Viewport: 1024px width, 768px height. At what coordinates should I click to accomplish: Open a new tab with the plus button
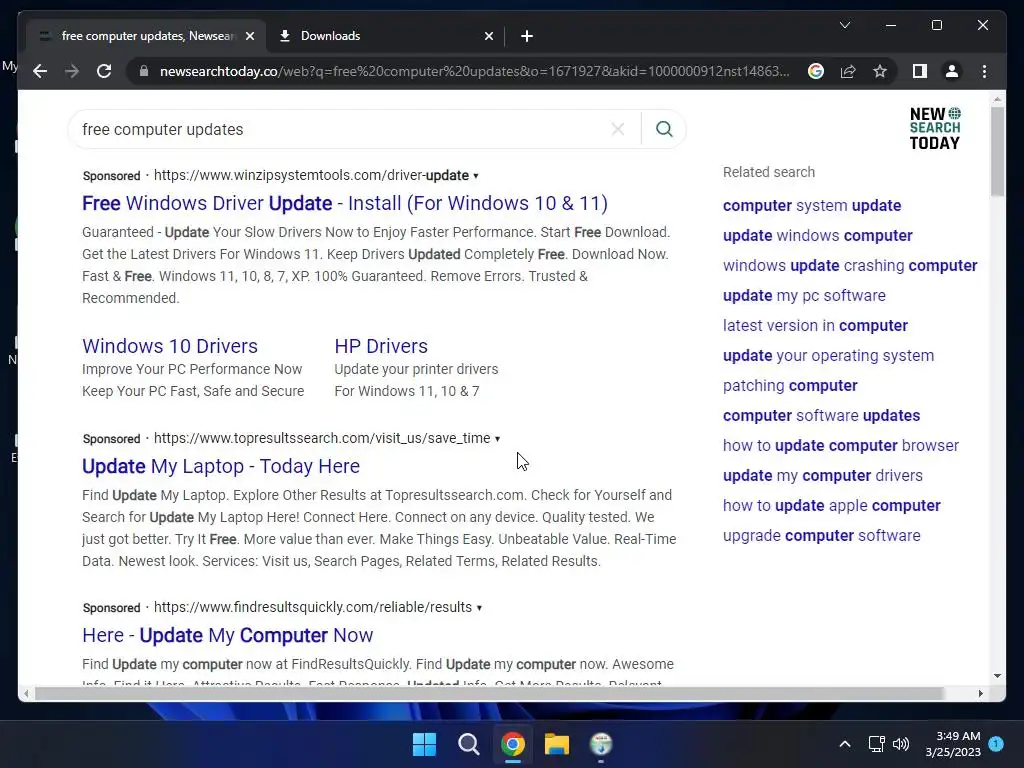pyautogui.click(x=527, y=36)
